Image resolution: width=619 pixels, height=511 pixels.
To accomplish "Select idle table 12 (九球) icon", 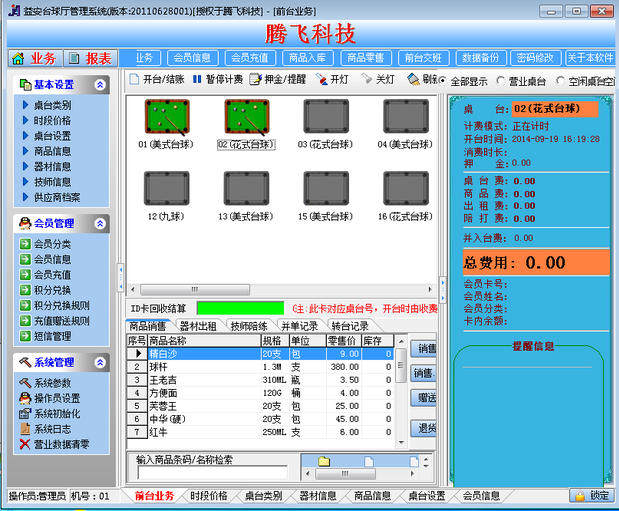I will [167, 188].
